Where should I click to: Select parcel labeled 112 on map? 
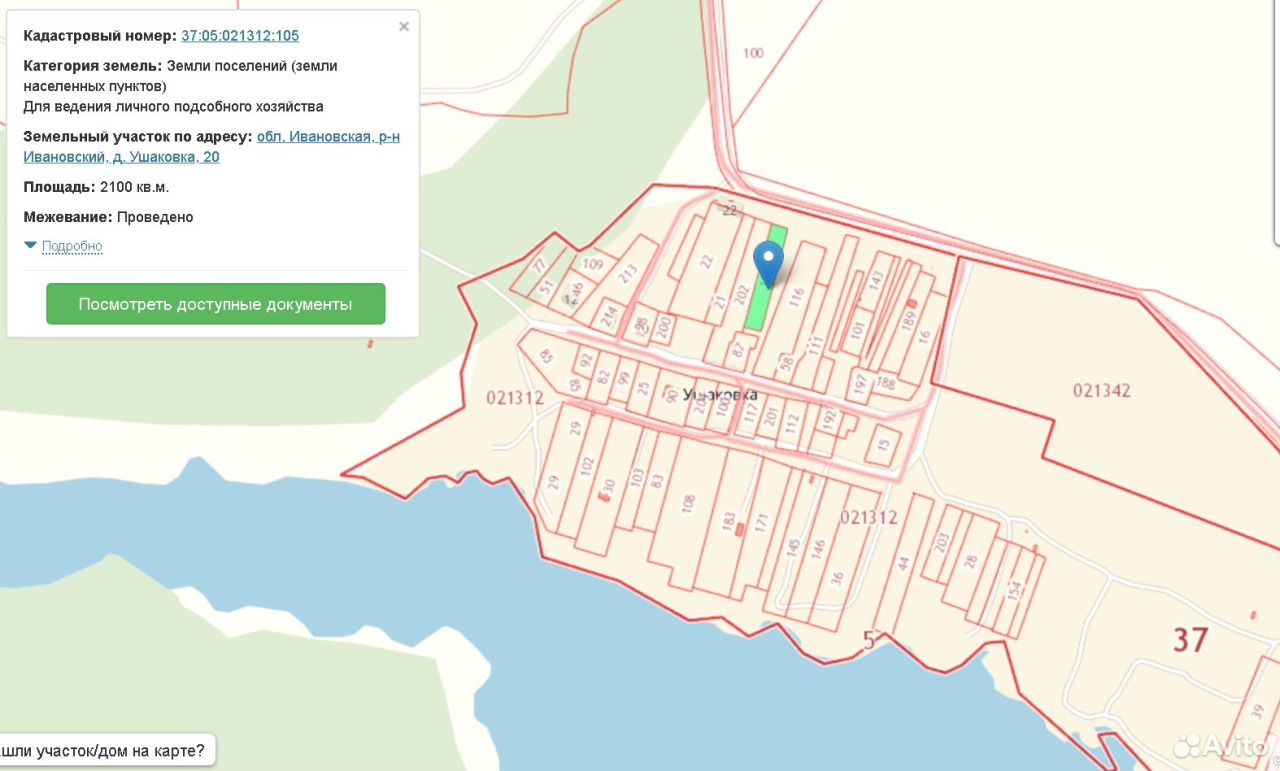(794, 426)
